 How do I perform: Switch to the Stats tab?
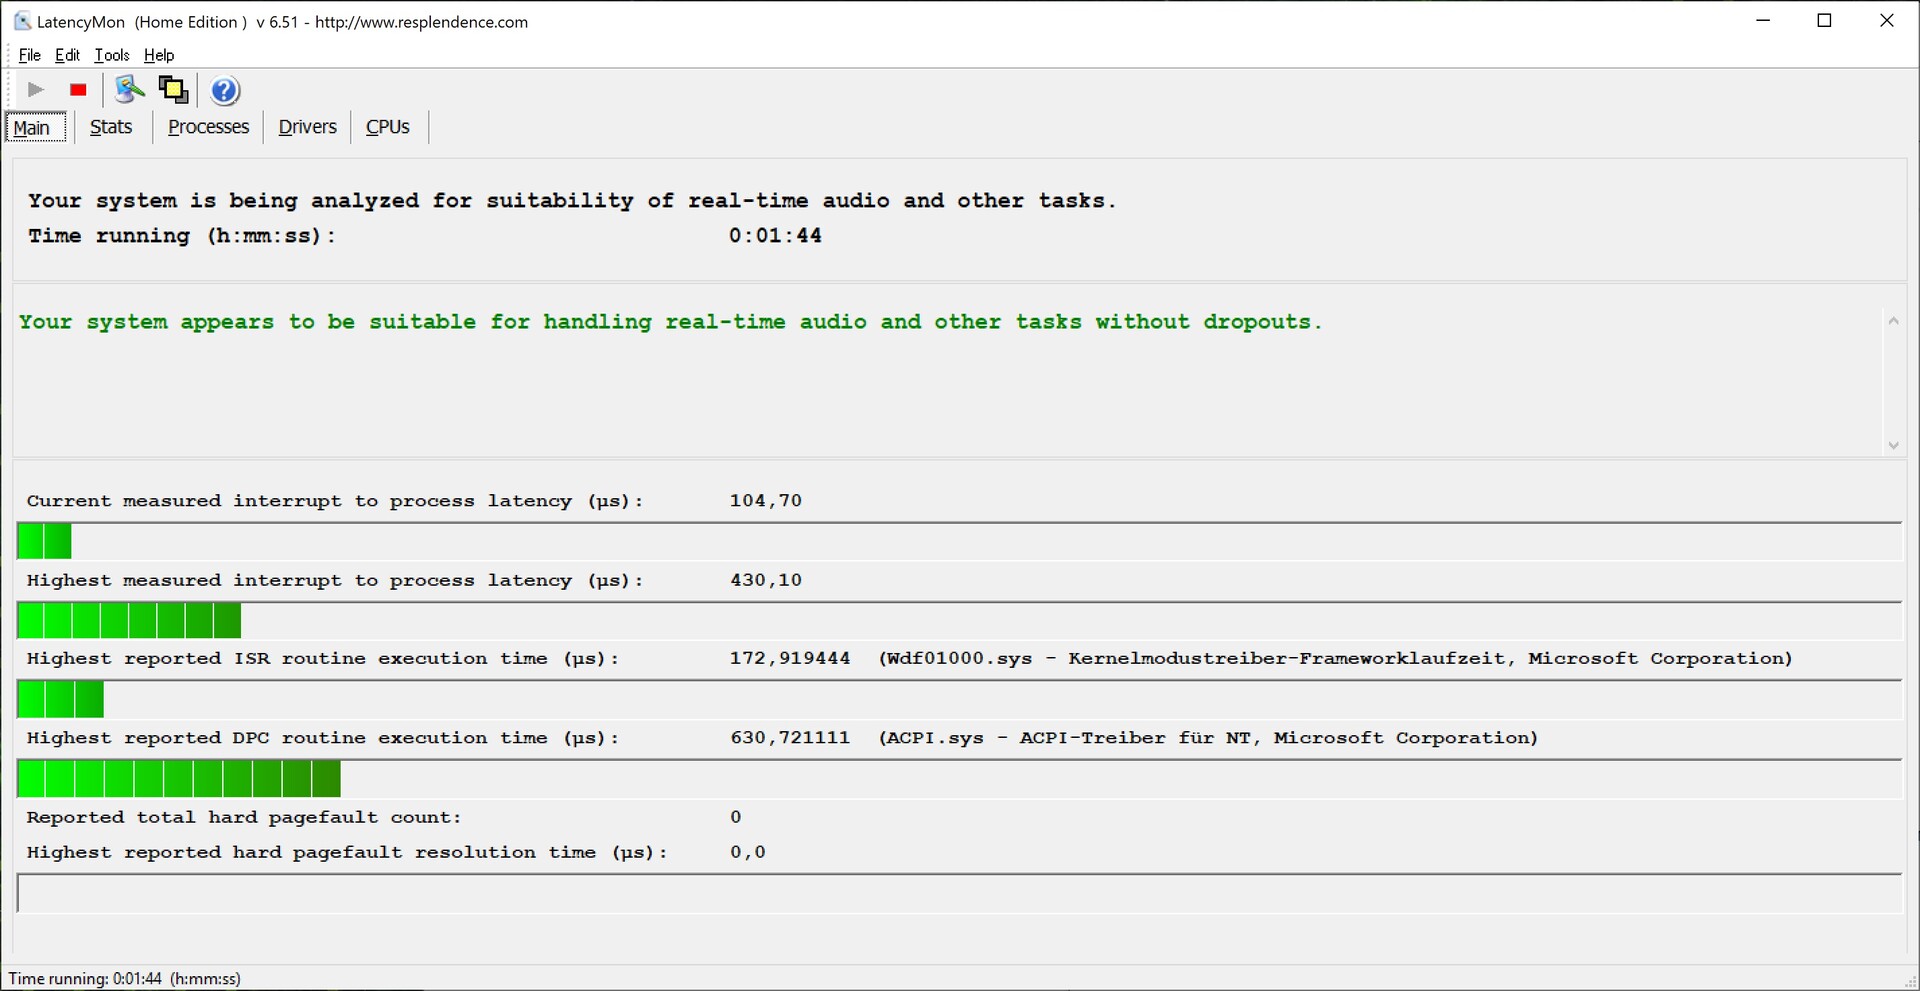[x=111, y=127]
